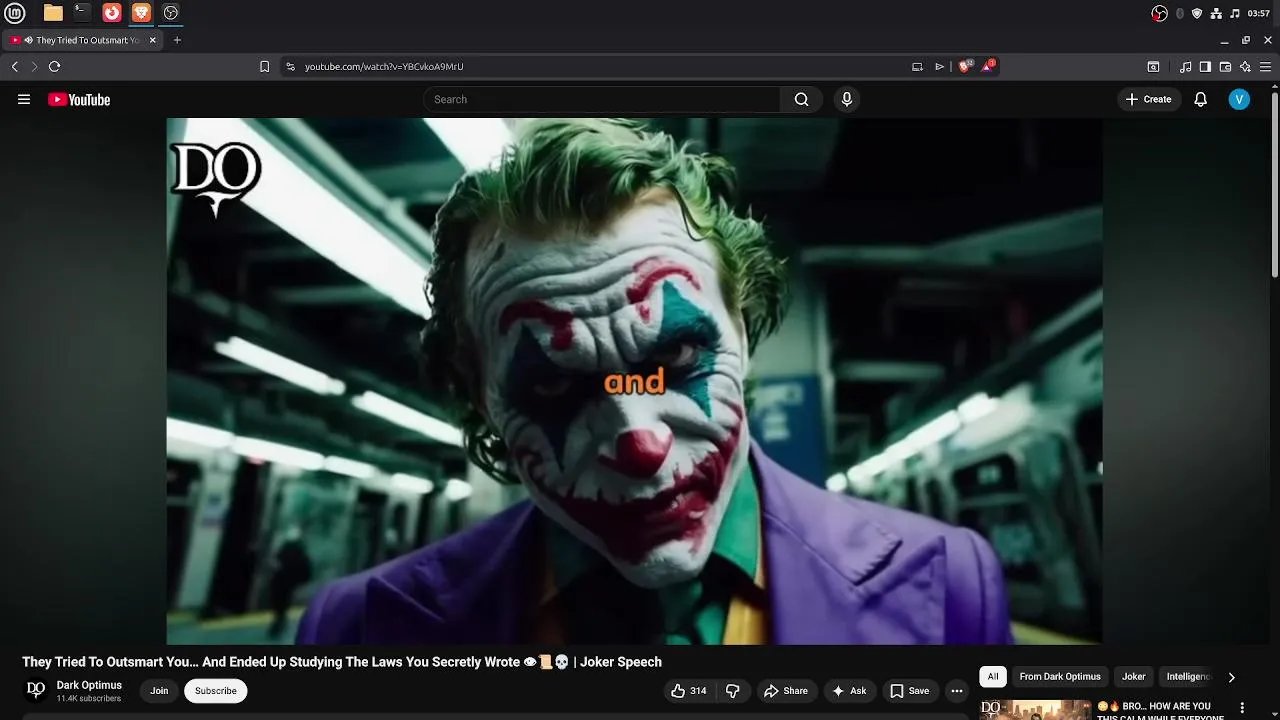Like the video with thumbs up
Viewport: 1280px width, 720px height.
[689, 691]
